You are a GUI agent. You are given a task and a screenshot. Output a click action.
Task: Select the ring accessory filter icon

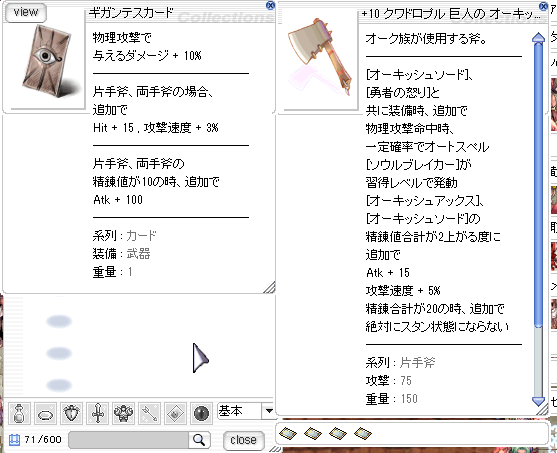45,413
